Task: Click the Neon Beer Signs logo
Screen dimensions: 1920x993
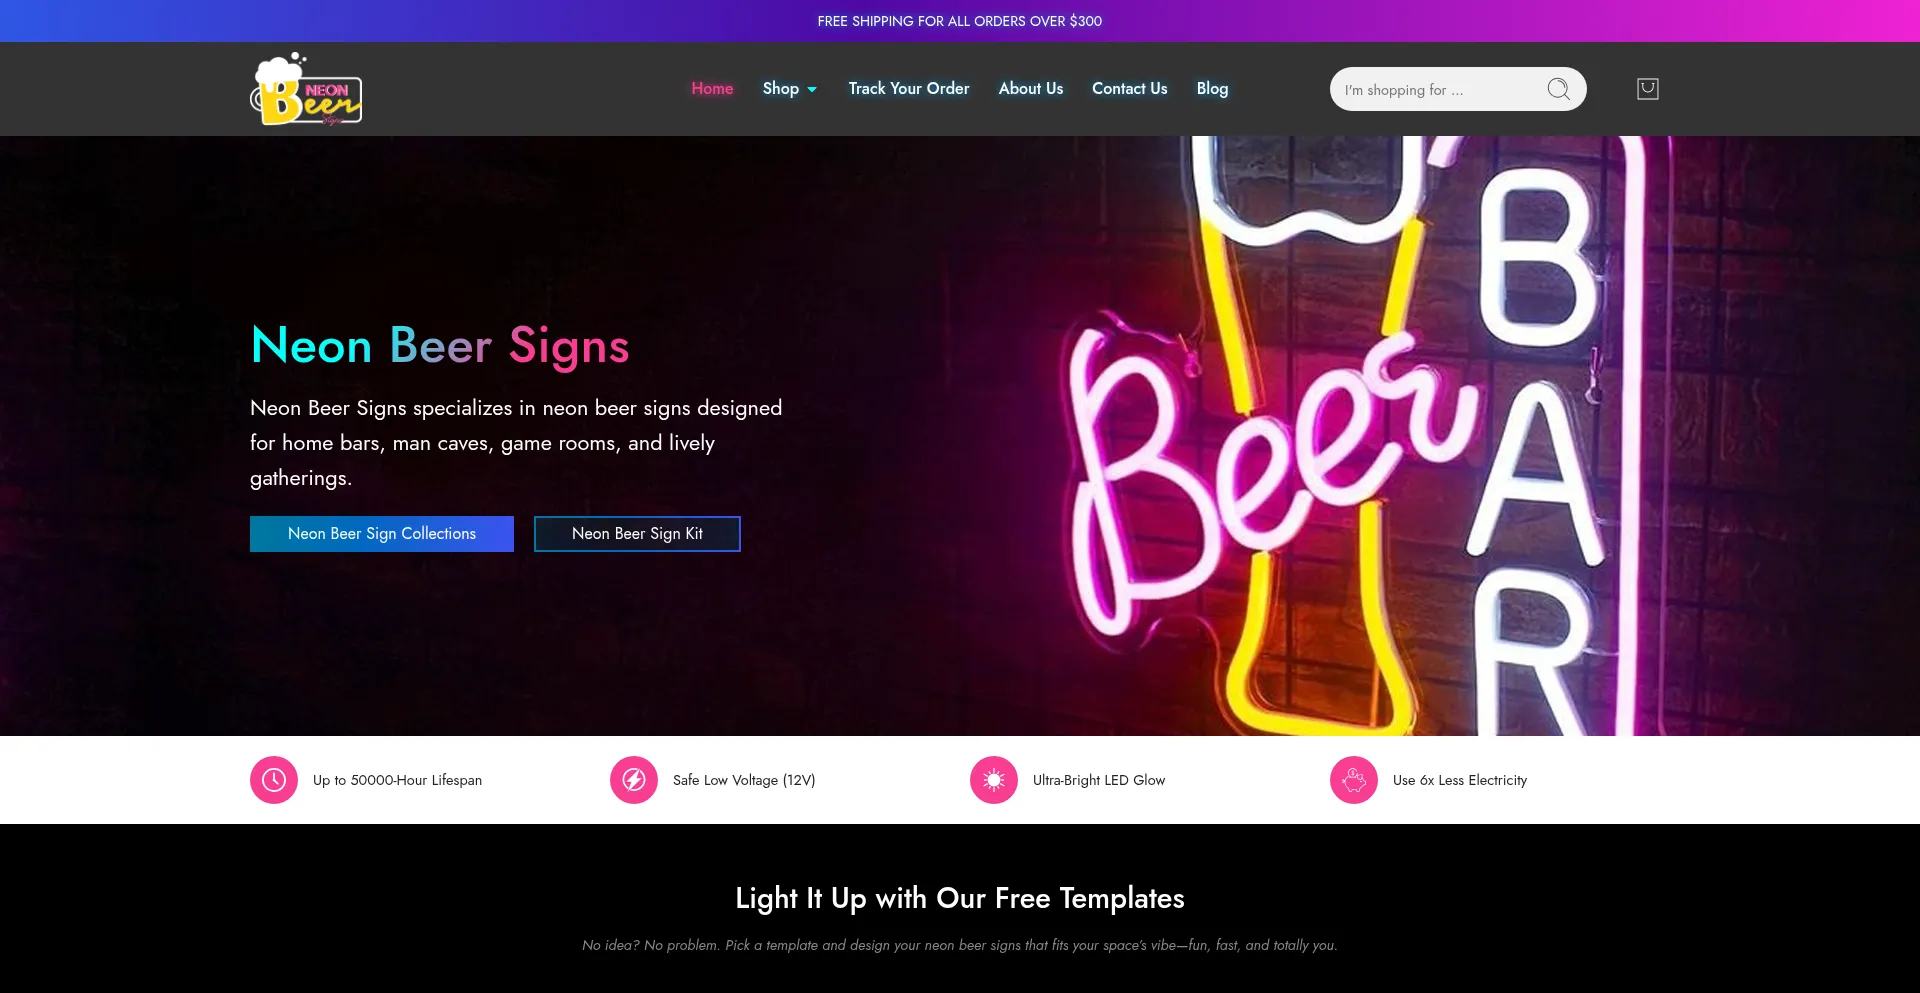Action: (306, 89)
